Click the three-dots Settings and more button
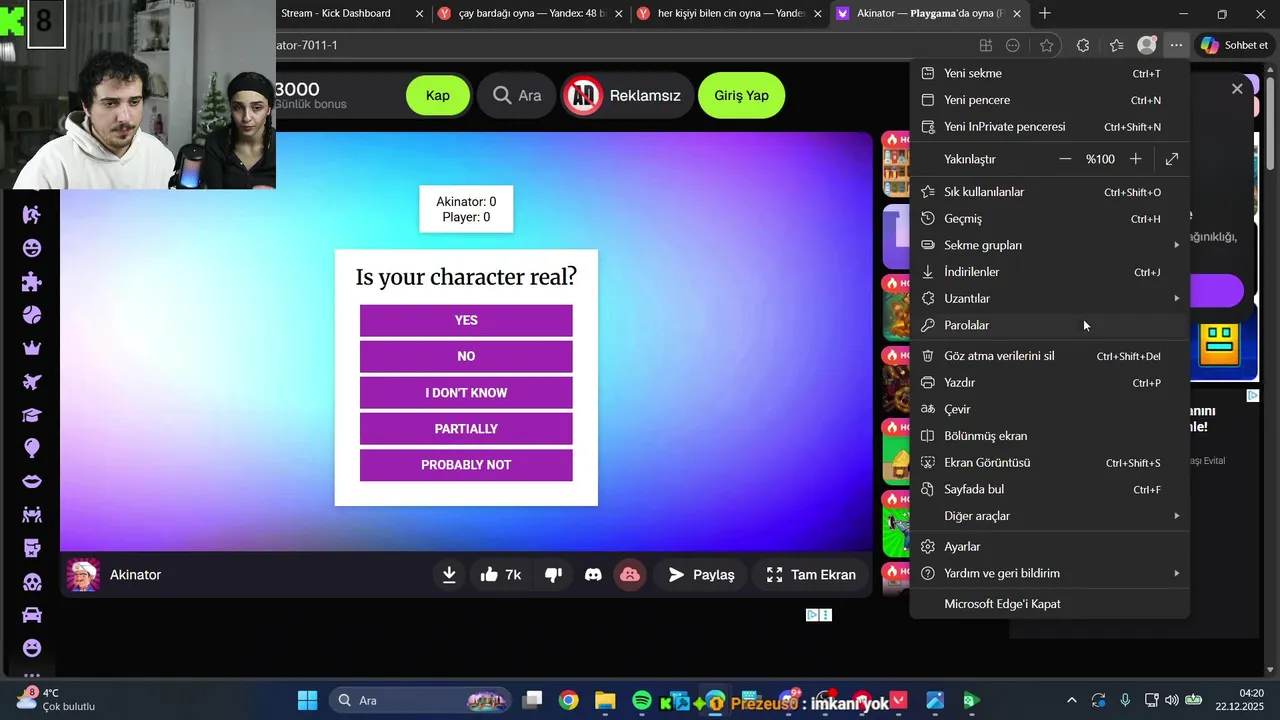Viewport: 1280px width, 720px height. [x=1176, y=45]
